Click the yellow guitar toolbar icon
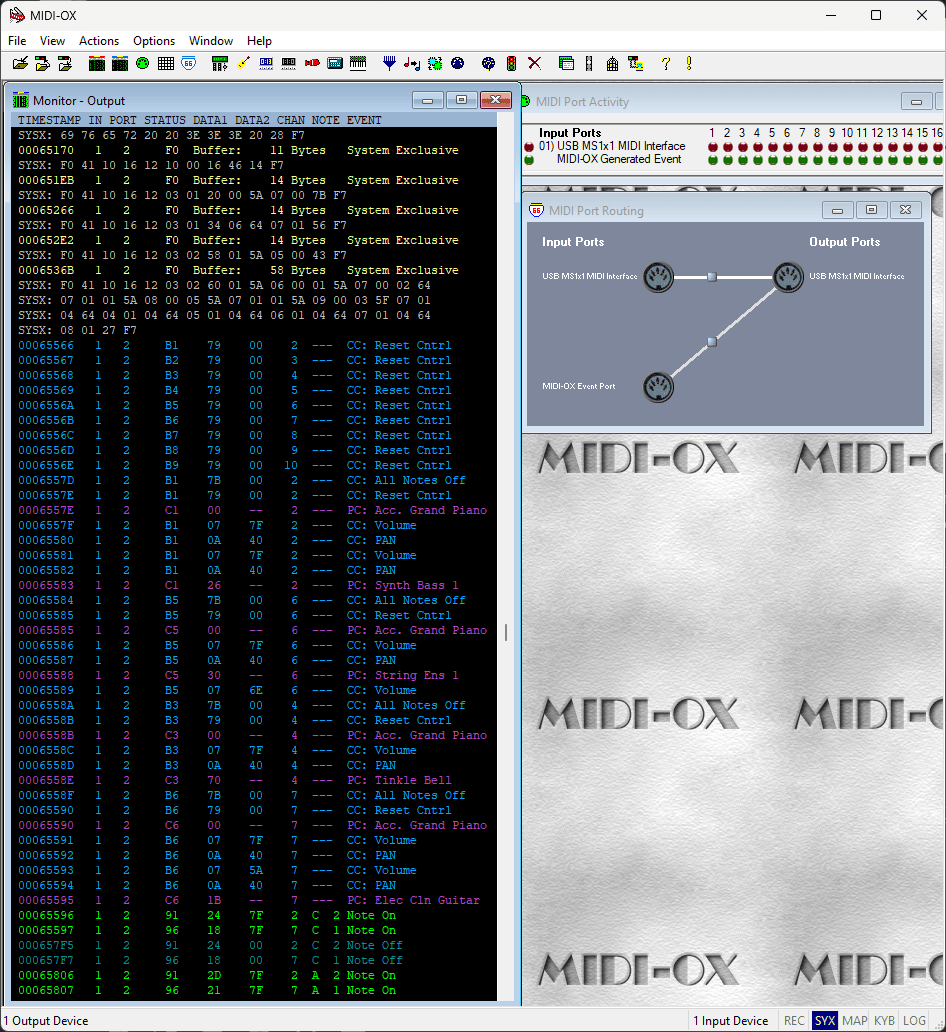946x1032 pixels. tap(244, 64)
